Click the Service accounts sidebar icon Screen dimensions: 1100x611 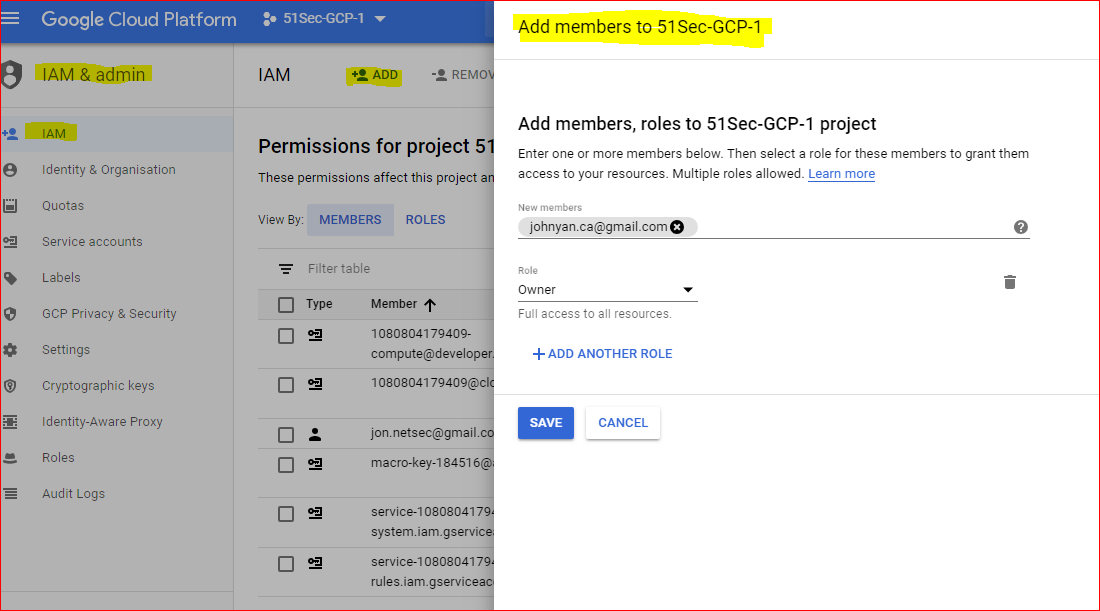[10, 242]
